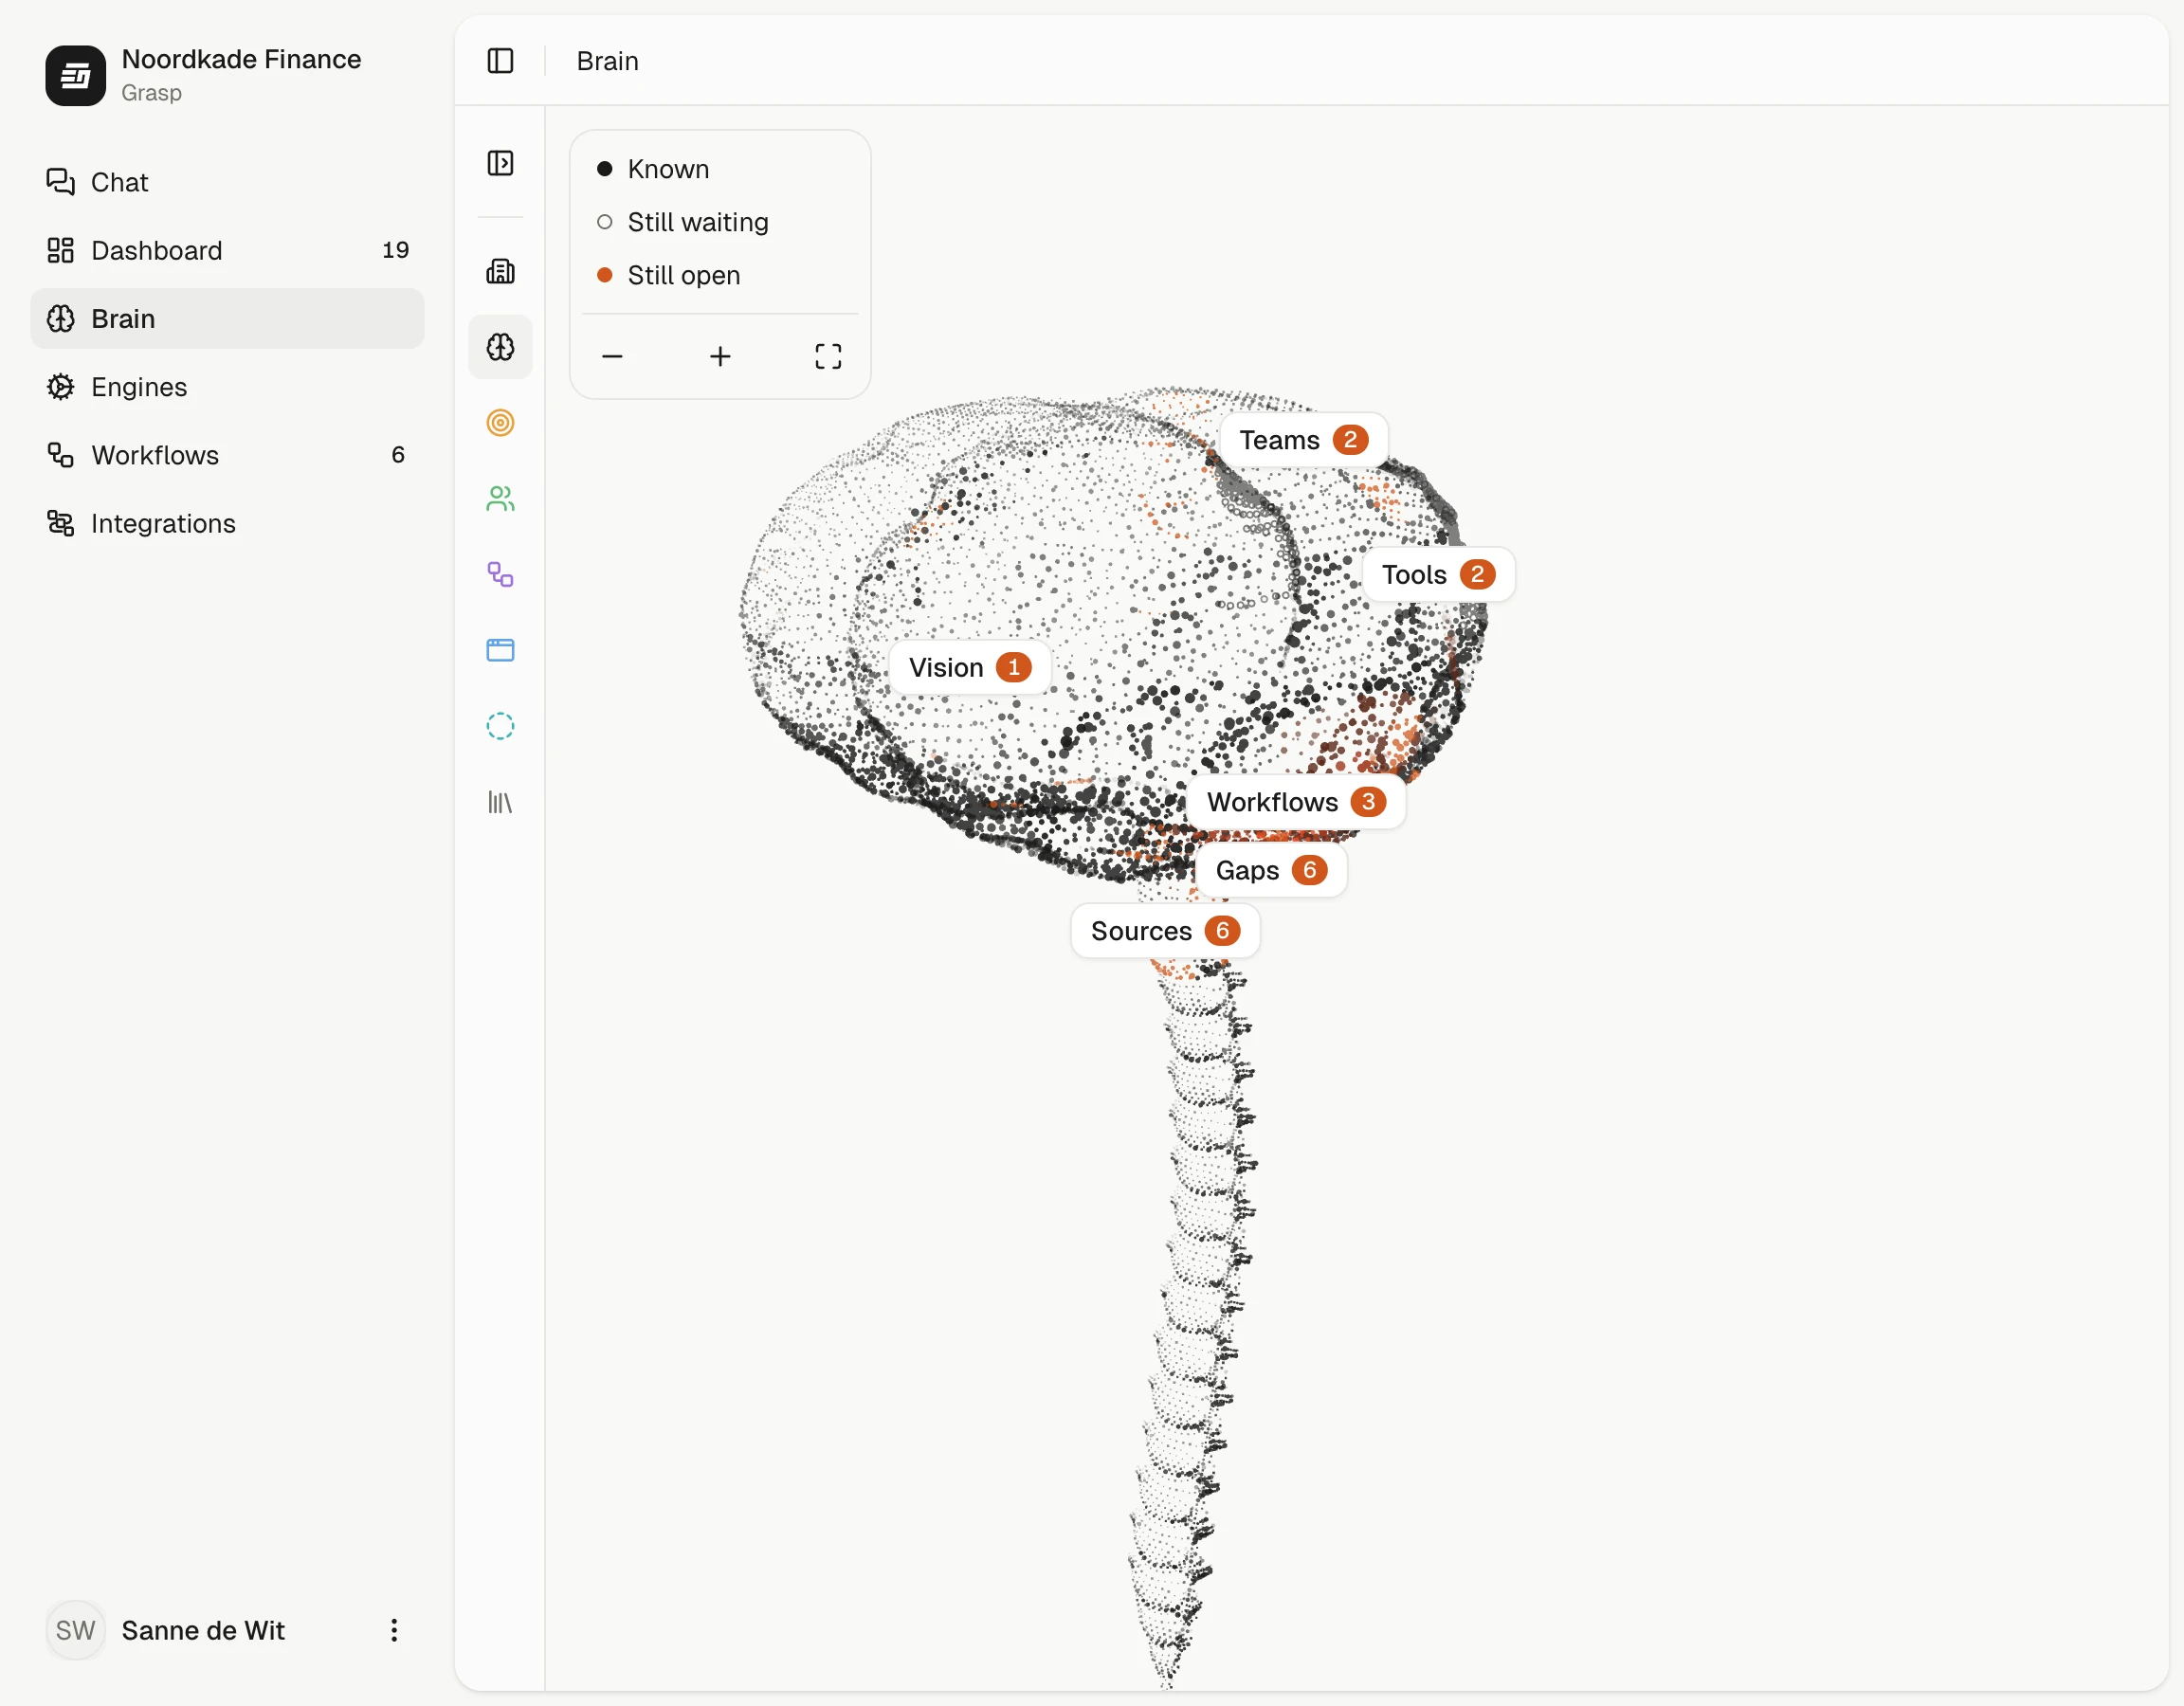Open the library/sources icon in rail
Image resolution: width=2184 pixels, height=1706 pixels.
[500, 802]
